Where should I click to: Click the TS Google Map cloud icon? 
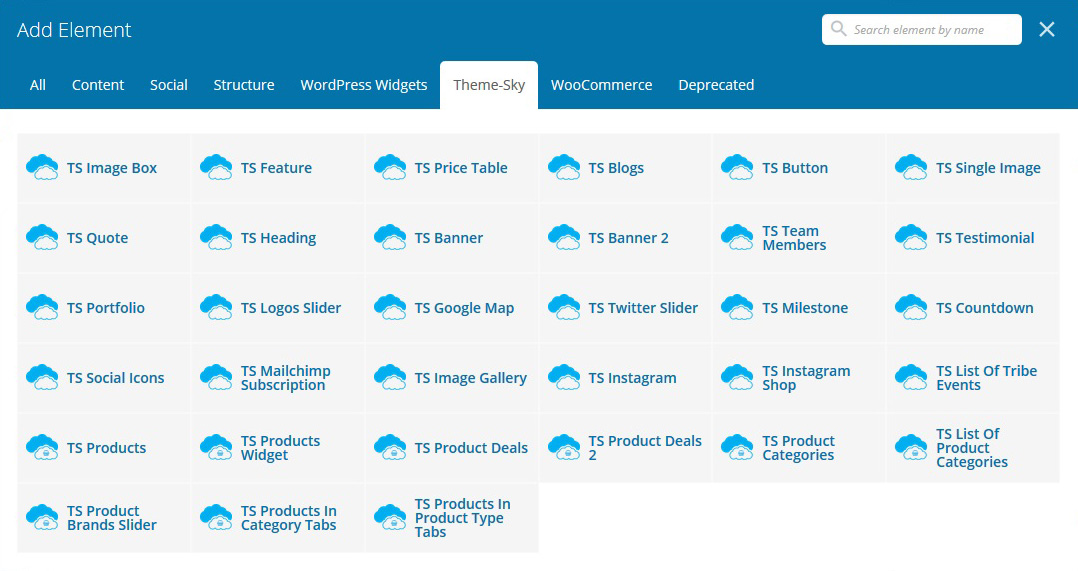pyautogui.click(x=390, y=308)
